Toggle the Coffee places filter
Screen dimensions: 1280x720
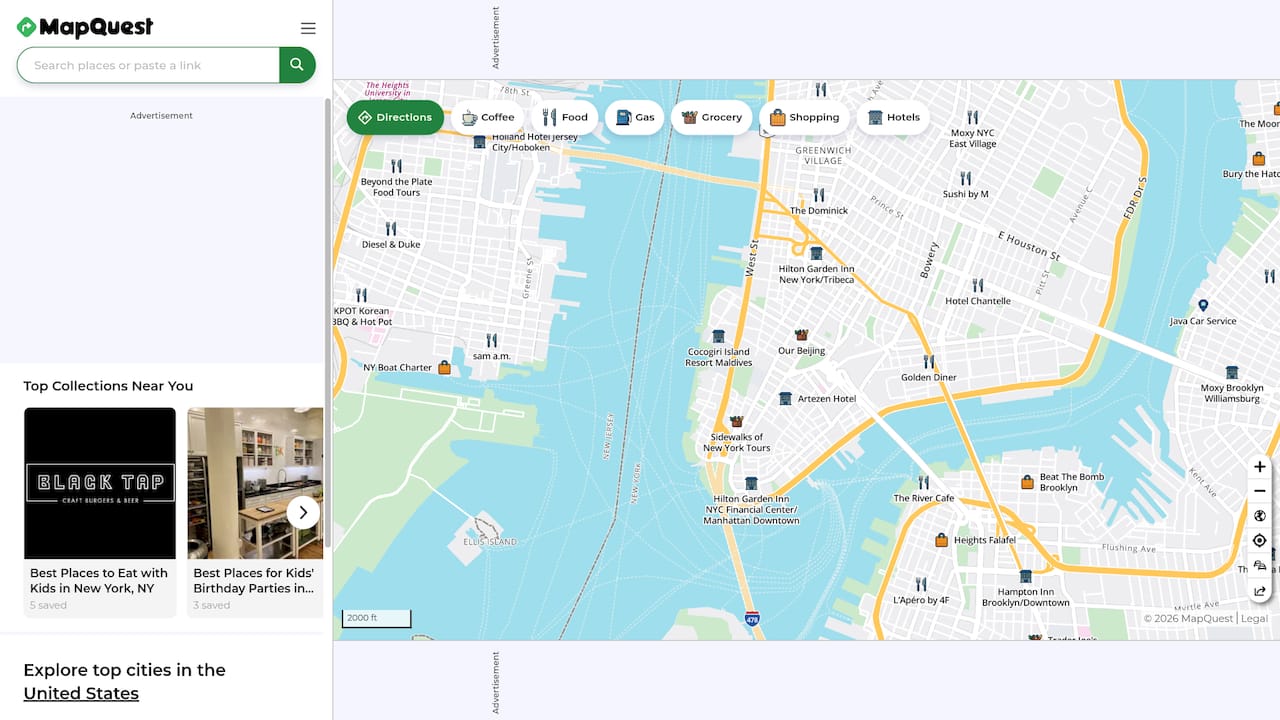click(x=487, y=117)
